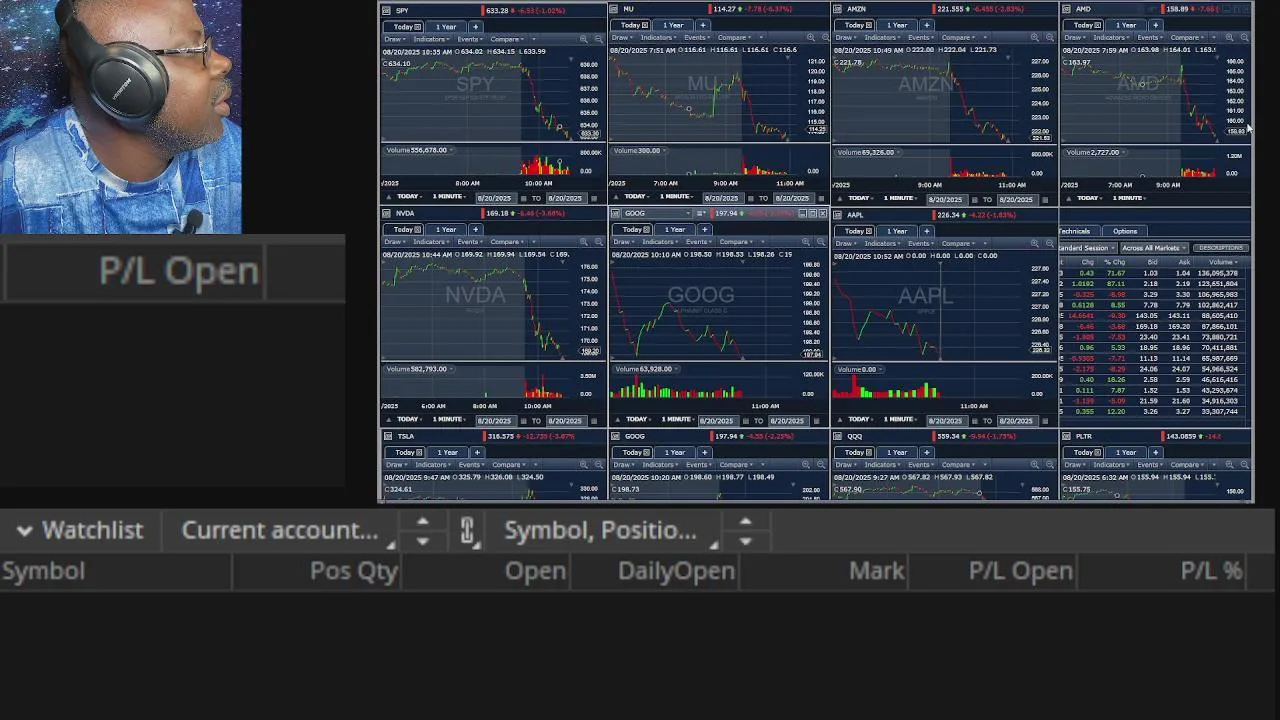Open the Symbol, Positio... dropdown
The width and height of the screenshot is (1280, 720).
pos(610,530)
